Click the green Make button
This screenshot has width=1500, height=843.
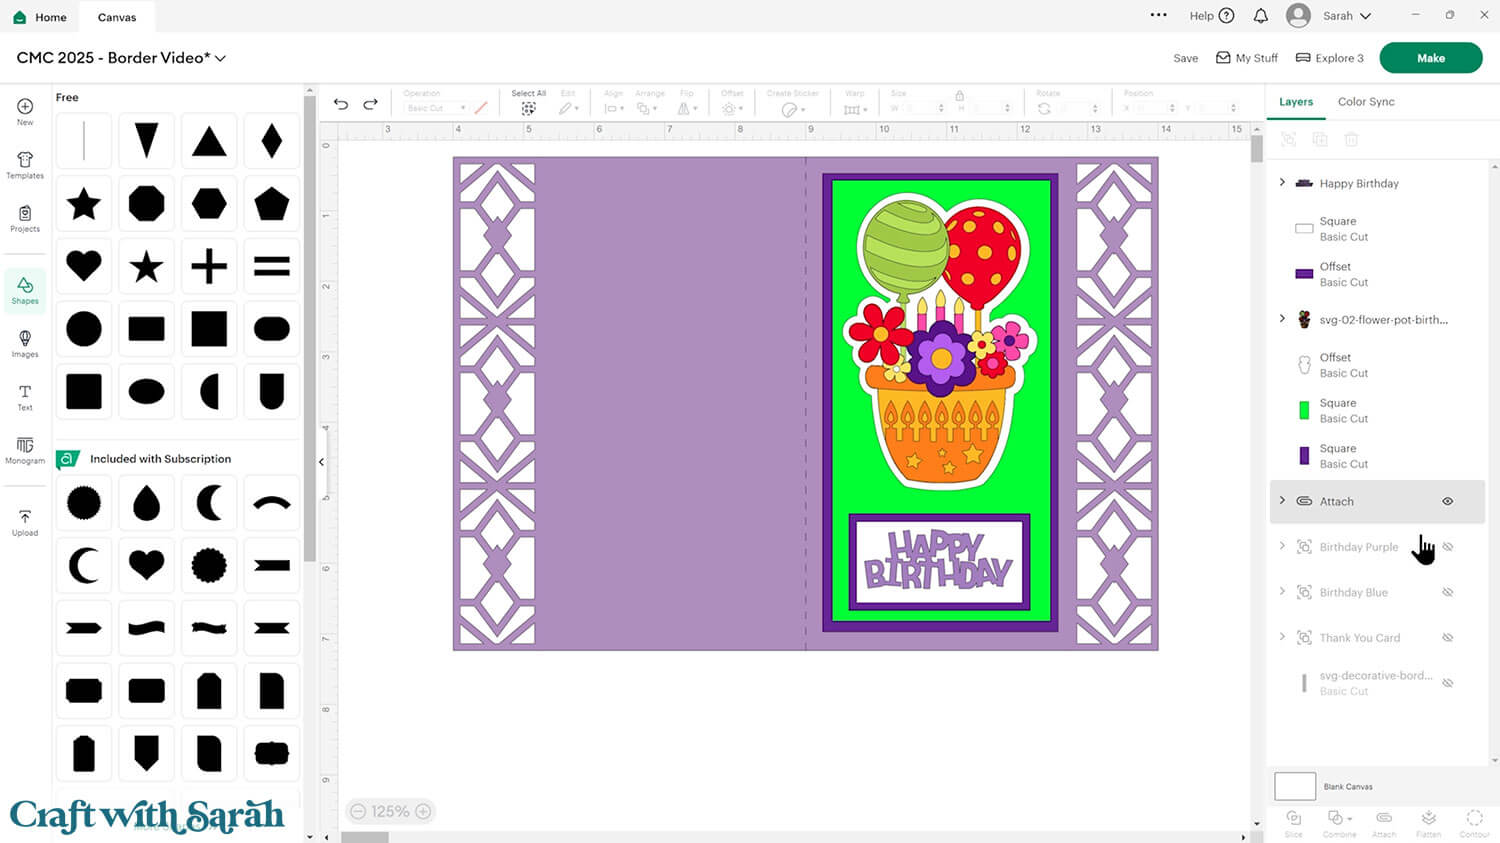1430,58
